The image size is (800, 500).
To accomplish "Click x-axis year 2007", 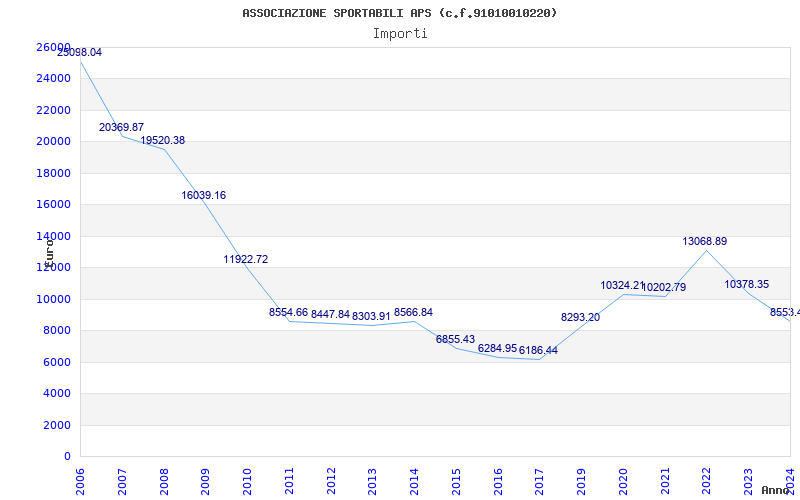I will point(122,481).
